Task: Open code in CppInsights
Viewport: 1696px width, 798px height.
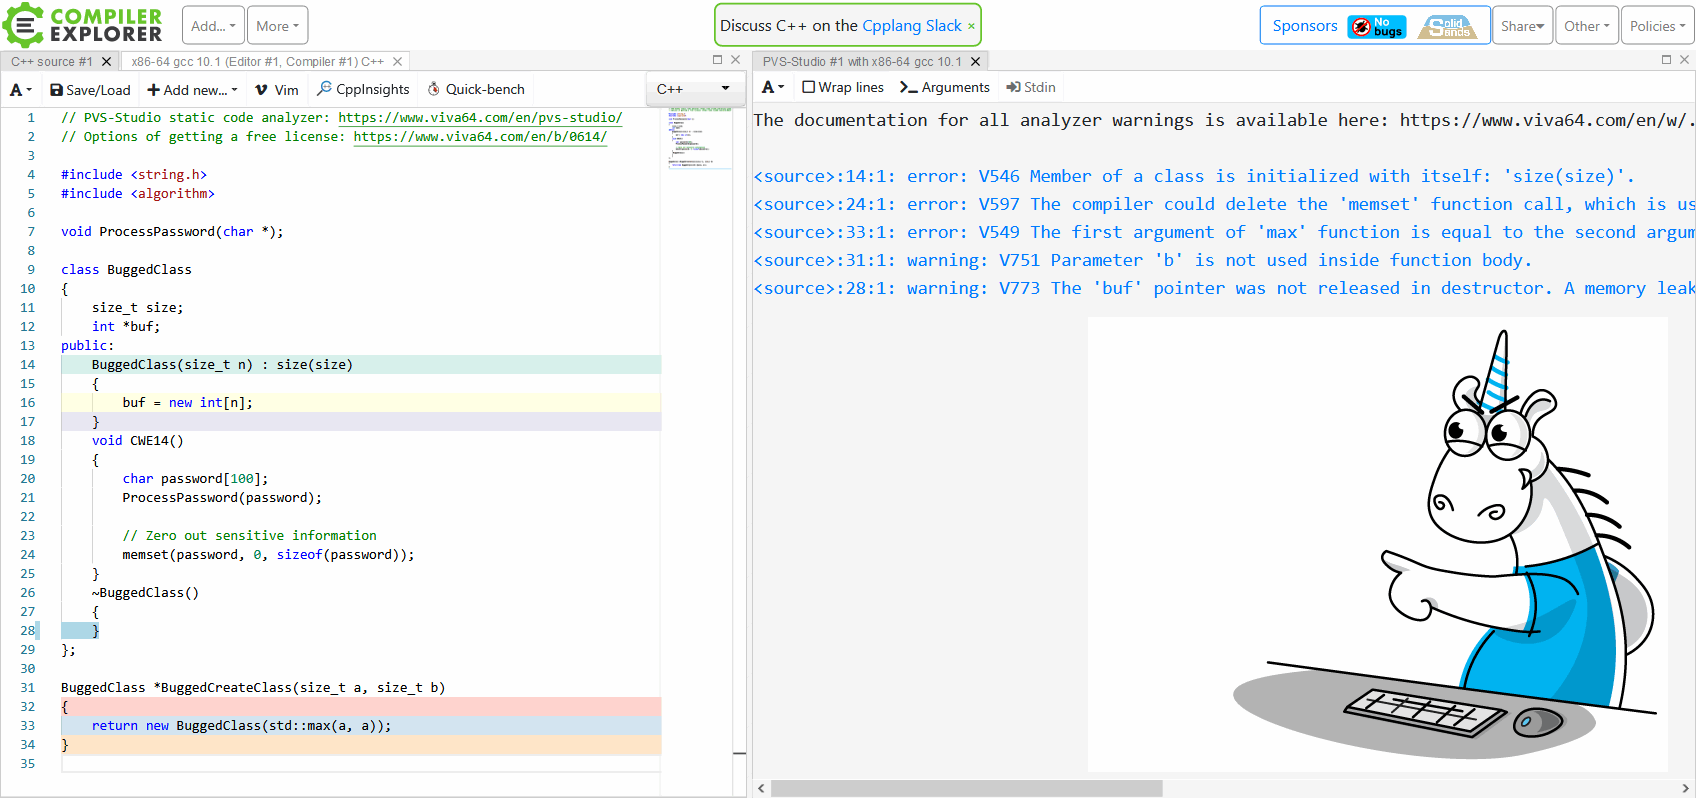Action: pyautogui.click(x=363, y=90)
